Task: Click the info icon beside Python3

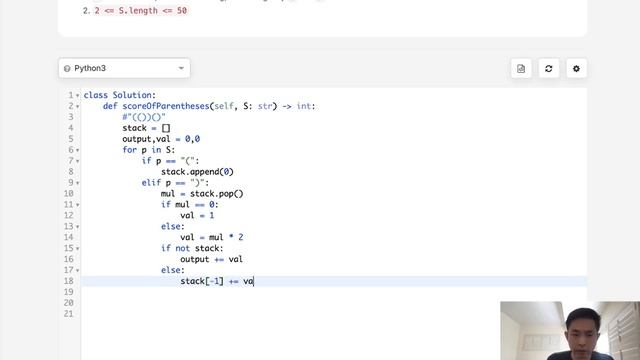Action: 67,69
